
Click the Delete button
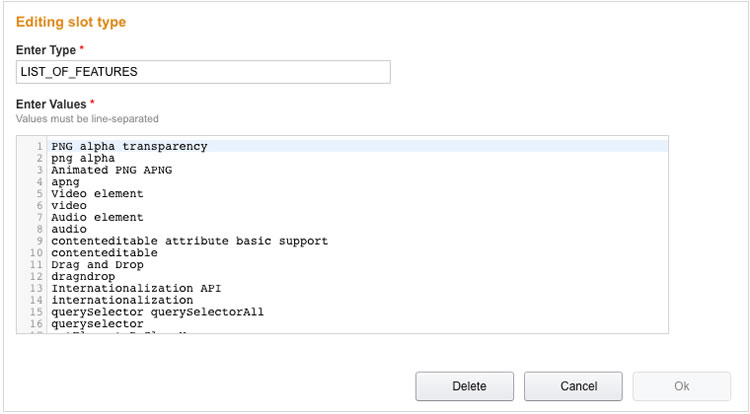pyautogui.click(x=464, y=386)
